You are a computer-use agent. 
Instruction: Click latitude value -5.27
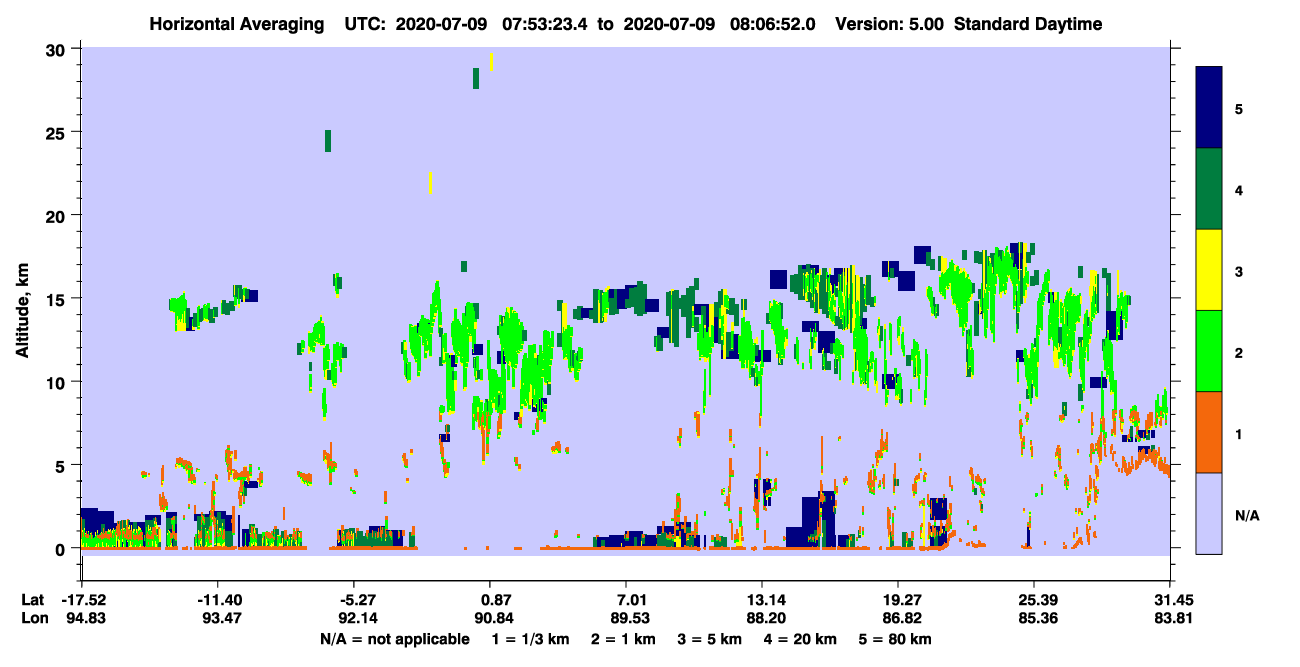tap(353, 600)
